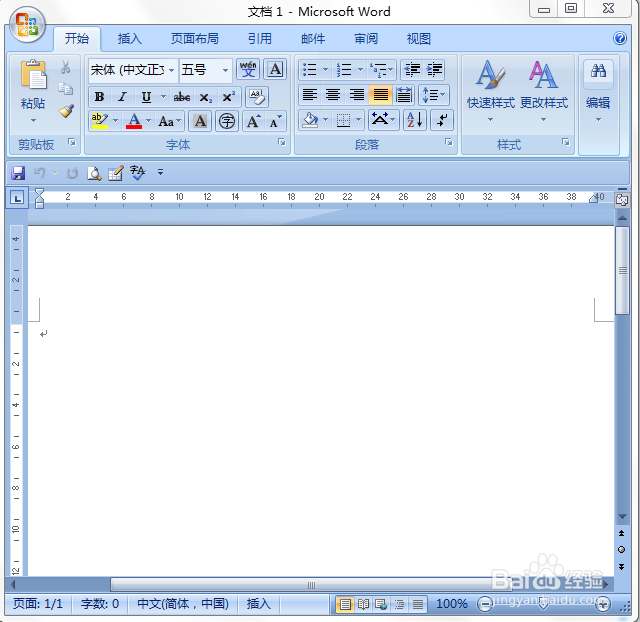The width and height of the screenshot is (640, 622).
Task: Shrink font size icon
Action: click(276, 121)
